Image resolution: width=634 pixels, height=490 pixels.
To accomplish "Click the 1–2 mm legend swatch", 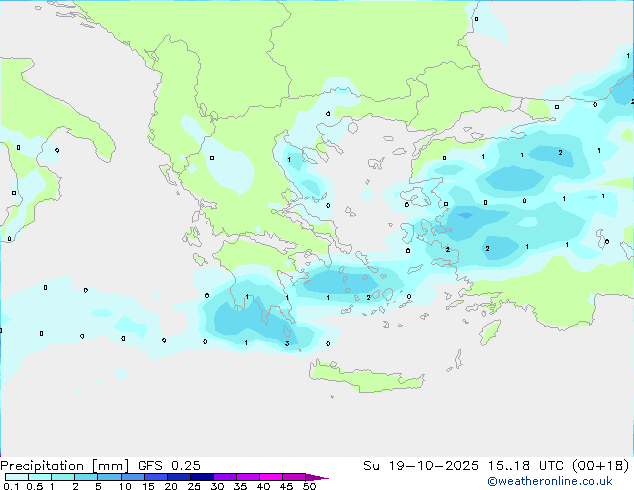I will [63, 477].
